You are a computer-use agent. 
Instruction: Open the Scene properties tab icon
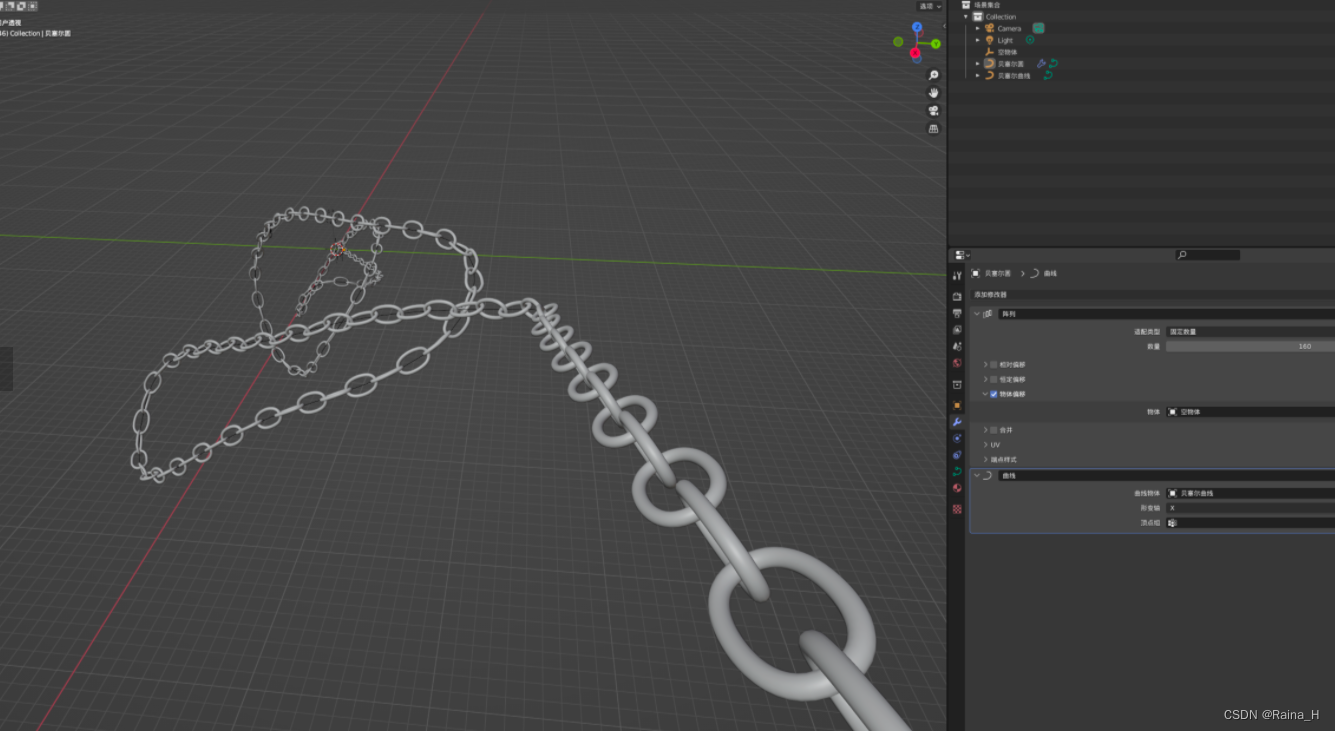pyautogui.click(x=957, y=346)
